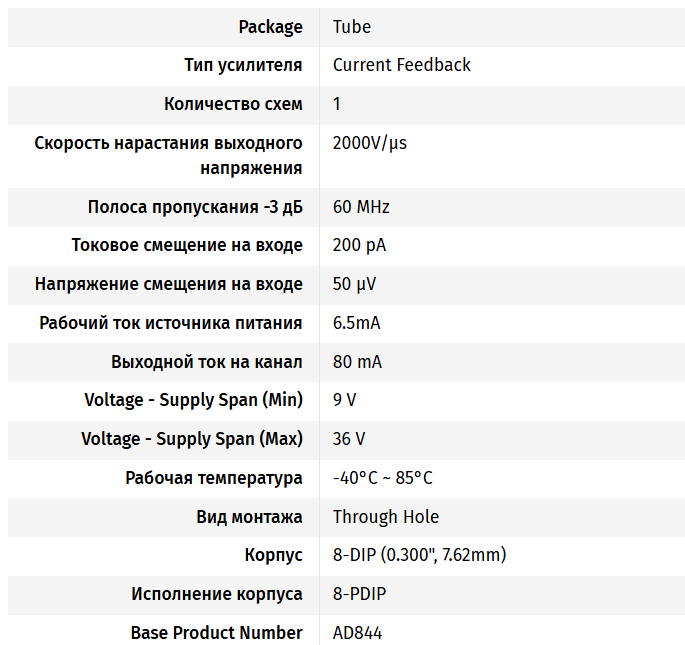Click the 200 pA value

click(359, 246)
